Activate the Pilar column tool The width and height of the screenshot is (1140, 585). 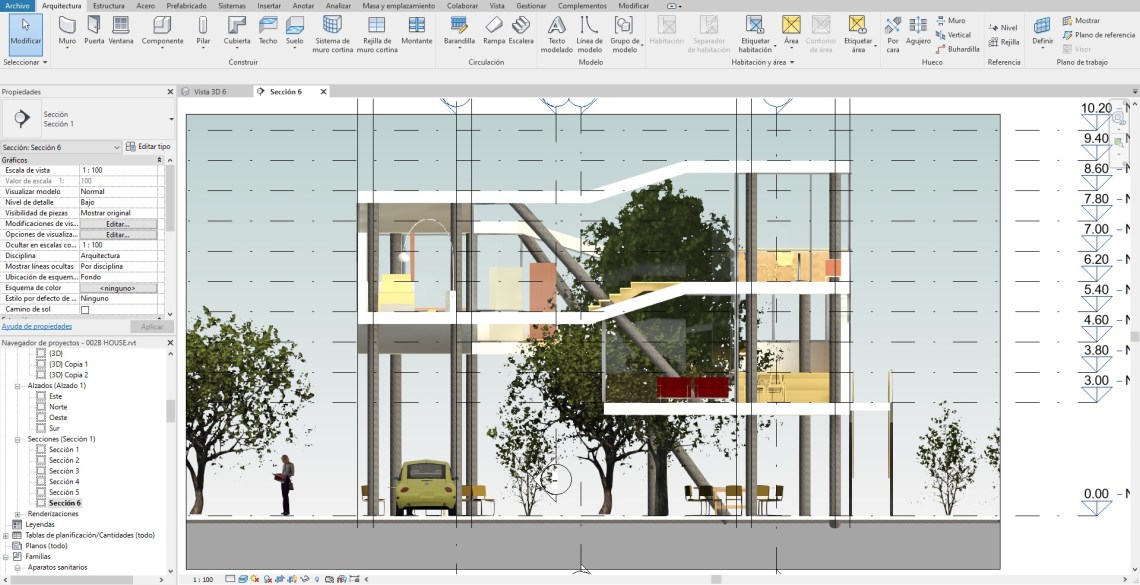click(203, 30)
